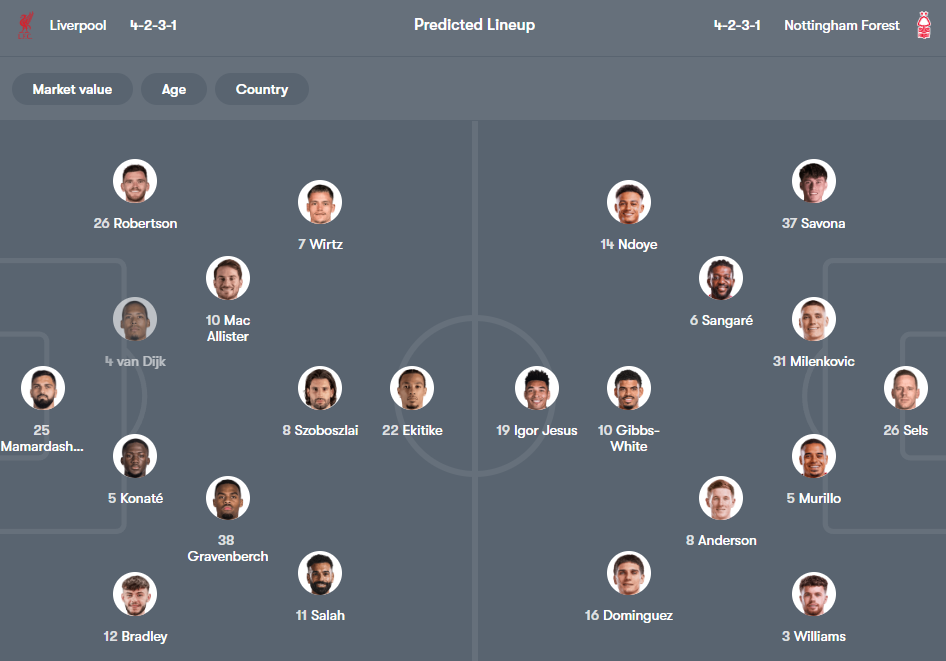Click the Nottingham Forest team name link
Viewport: 946px width, 661px height.
click(841, 25)
